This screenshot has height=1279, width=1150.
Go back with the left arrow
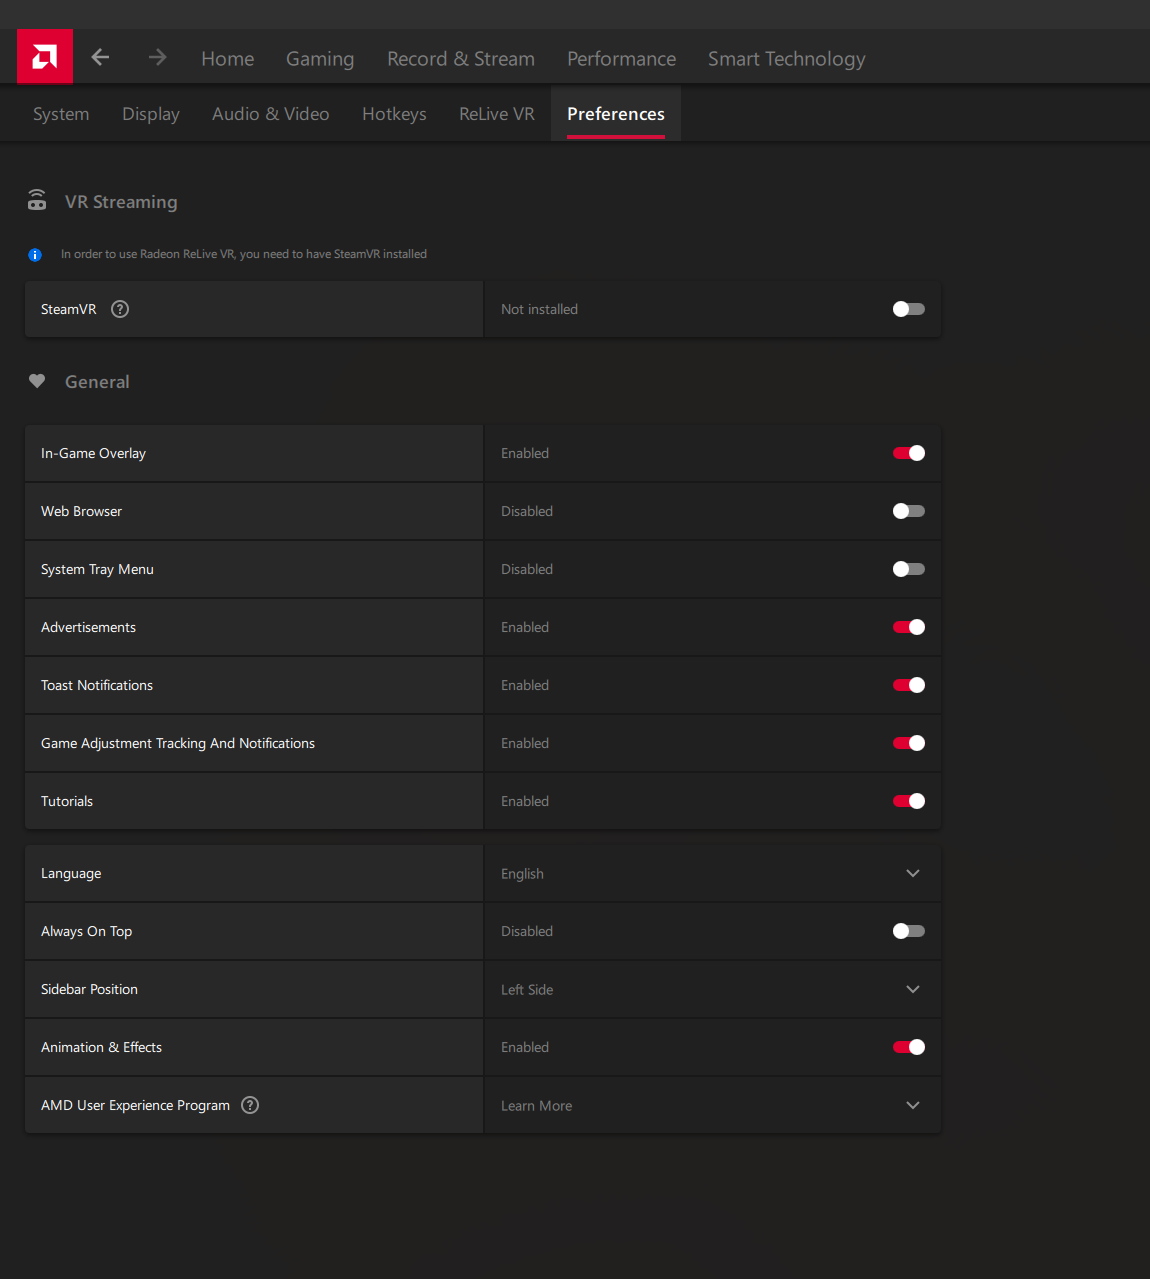100,57
